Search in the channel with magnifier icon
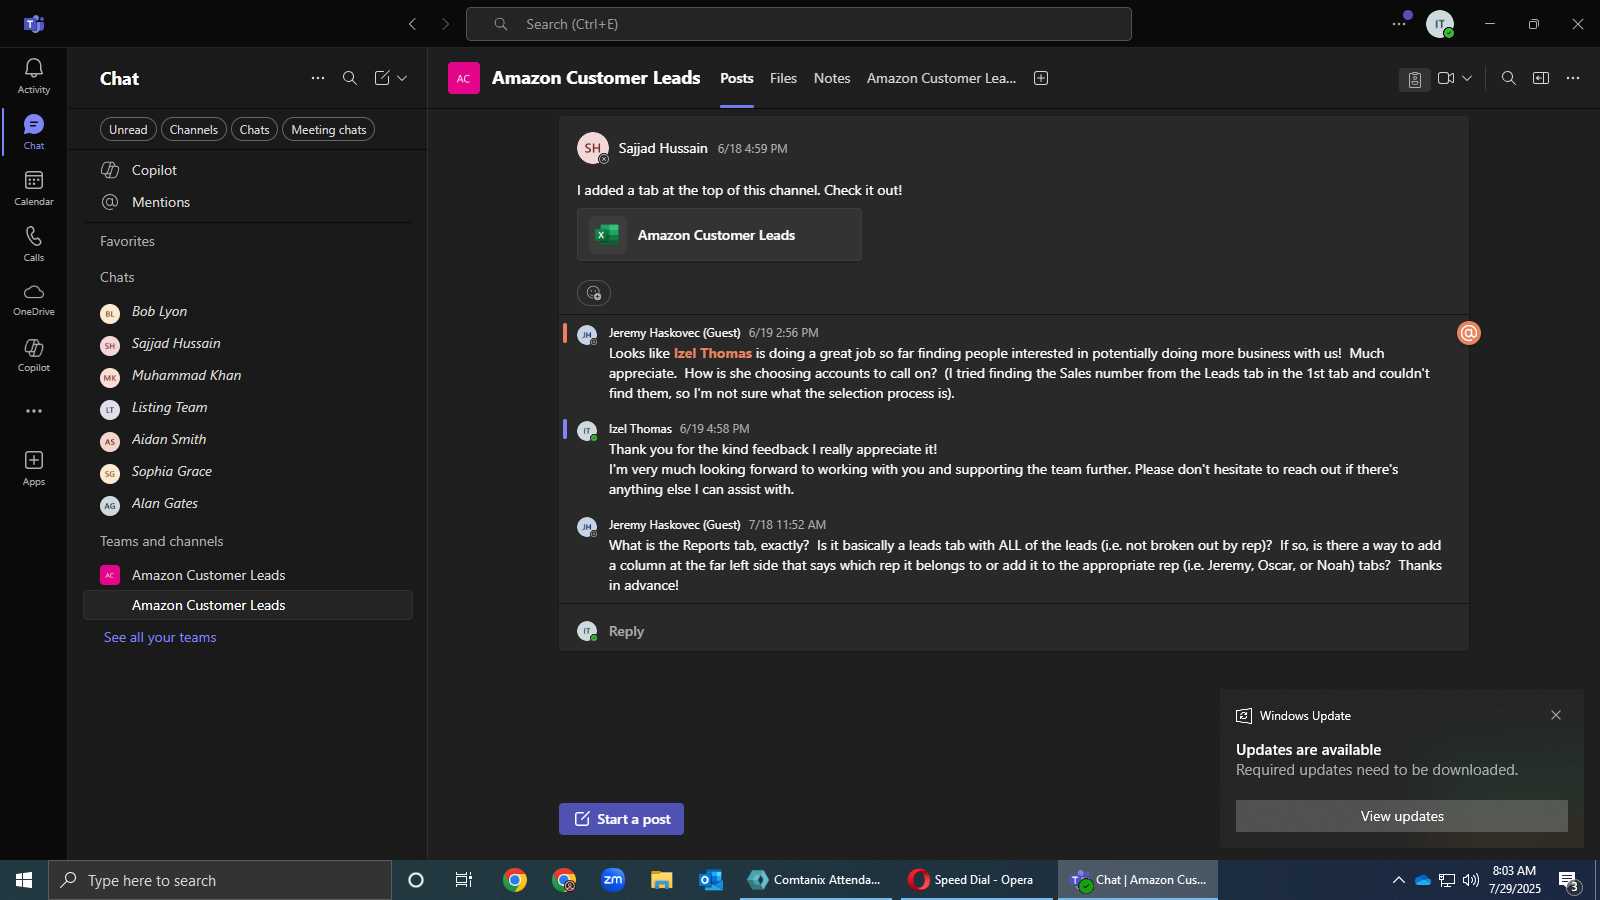Screen dimensions: 1600x900 [x=1509, y=78]
